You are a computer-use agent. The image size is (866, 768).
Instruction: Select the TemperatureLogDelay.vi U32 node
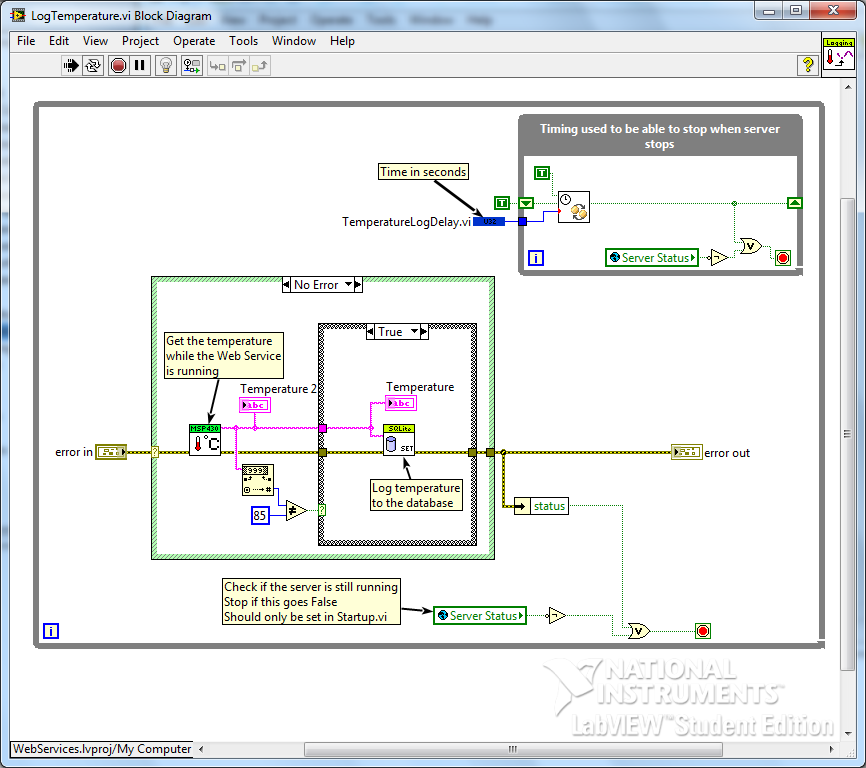(x=489, y=222)
